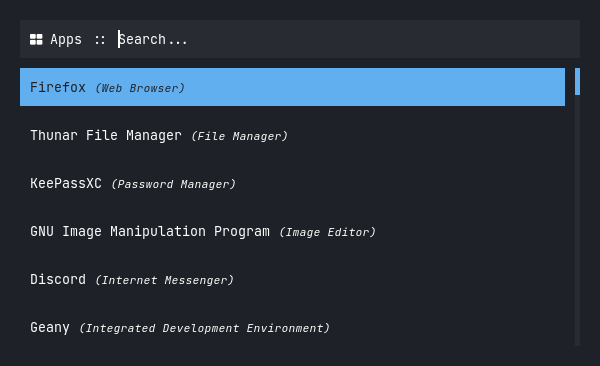This screenshot has height=366, width=600.
Task: Launch KeePassXC
Action: pos(292,183)
